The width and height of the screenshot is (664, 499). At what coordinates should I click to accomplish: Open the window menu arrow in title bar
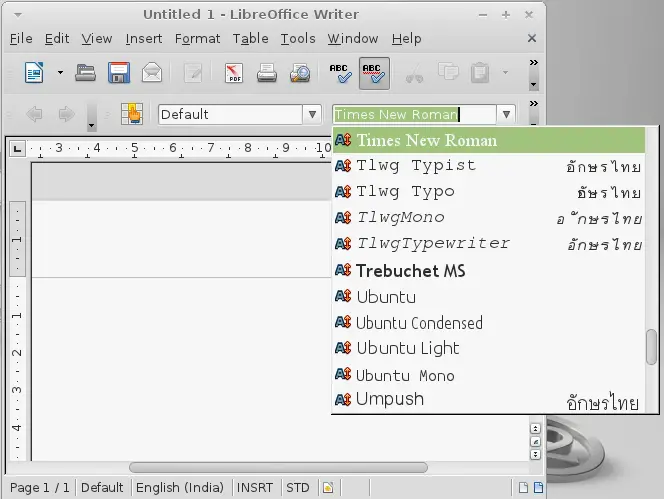point(18,15)
